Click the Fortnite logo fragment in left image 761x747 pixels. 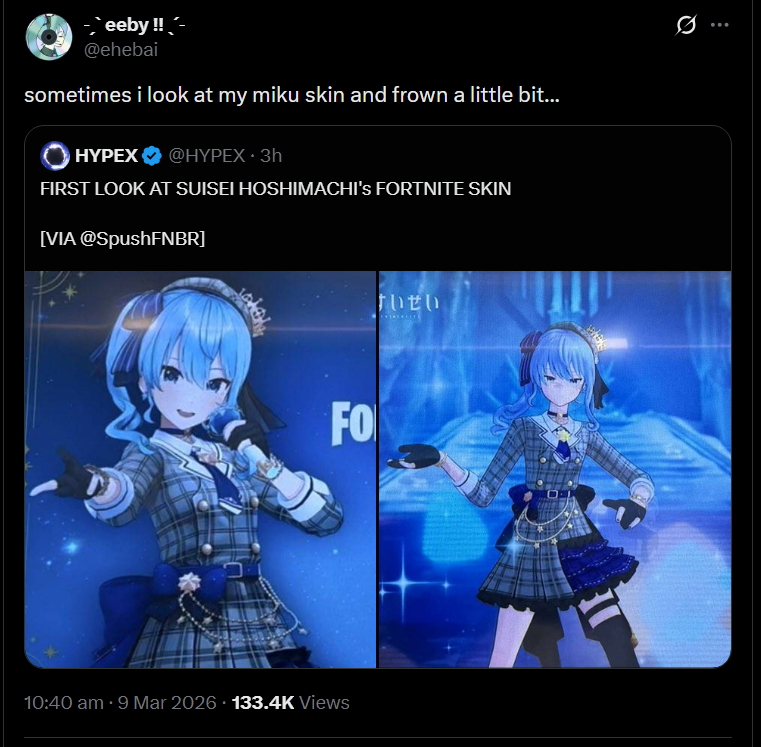tap(353, 424)
